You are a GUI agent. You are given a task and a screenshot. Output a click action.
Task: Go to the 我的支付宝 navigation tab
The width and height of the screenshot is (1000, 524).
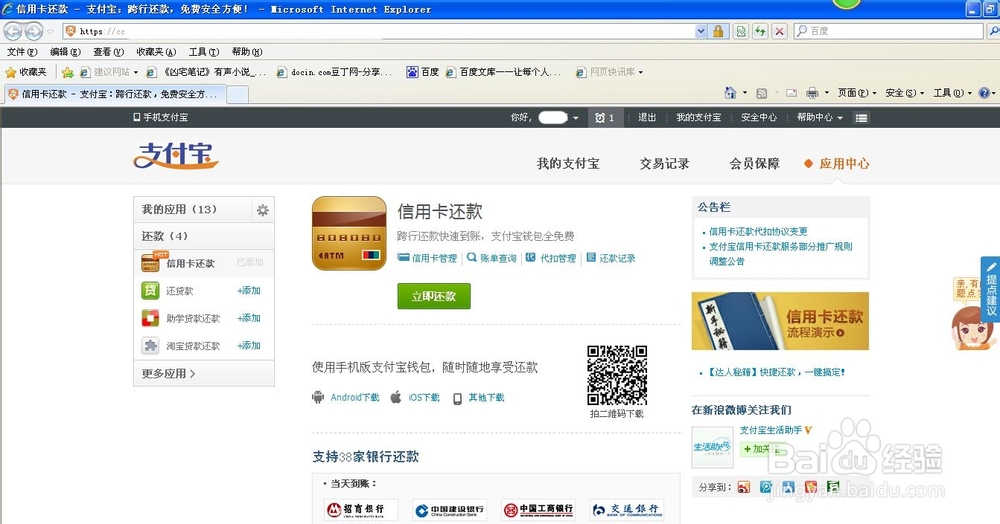568,164
